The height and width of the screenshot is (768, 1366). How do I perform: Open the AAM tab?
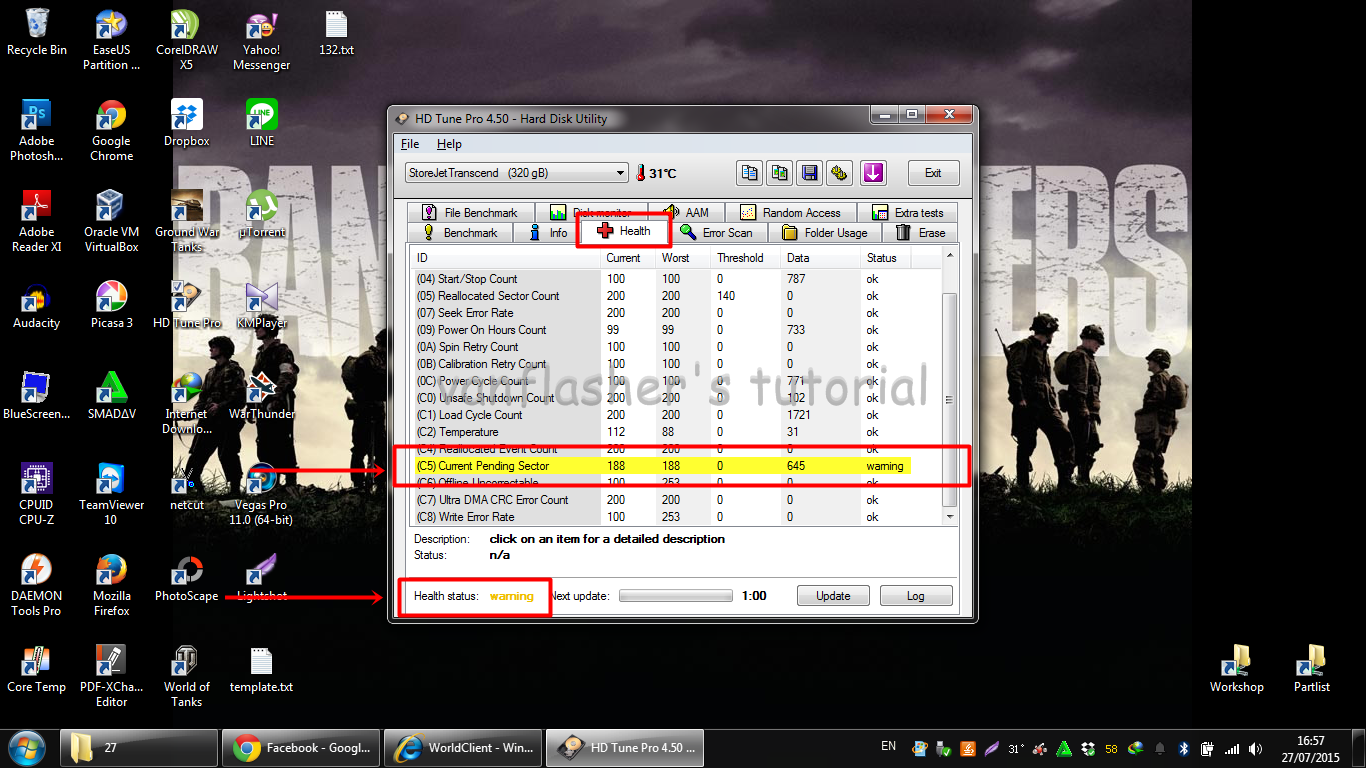(686, 213)
